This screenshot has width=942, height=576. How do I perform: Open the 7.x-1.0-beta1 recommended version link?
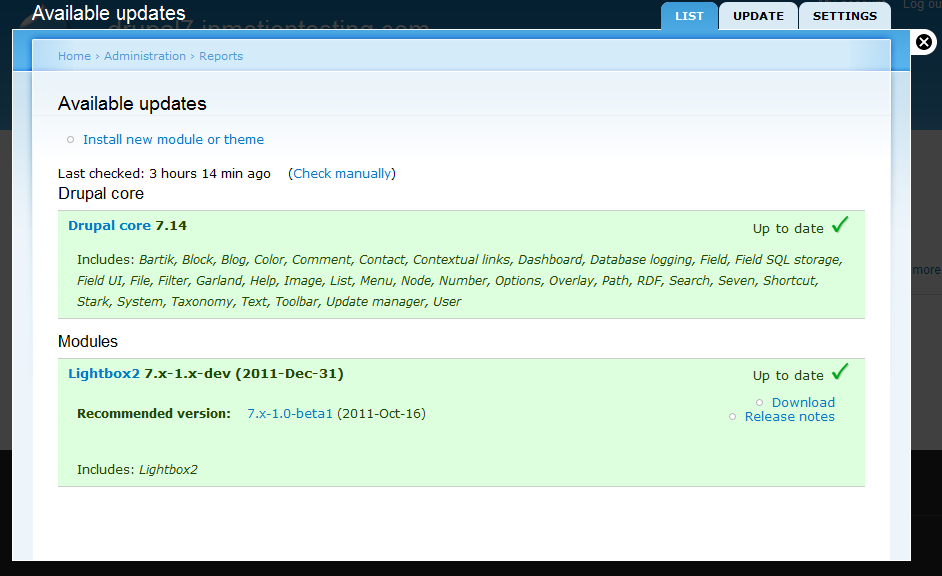(x=290, y=414)
